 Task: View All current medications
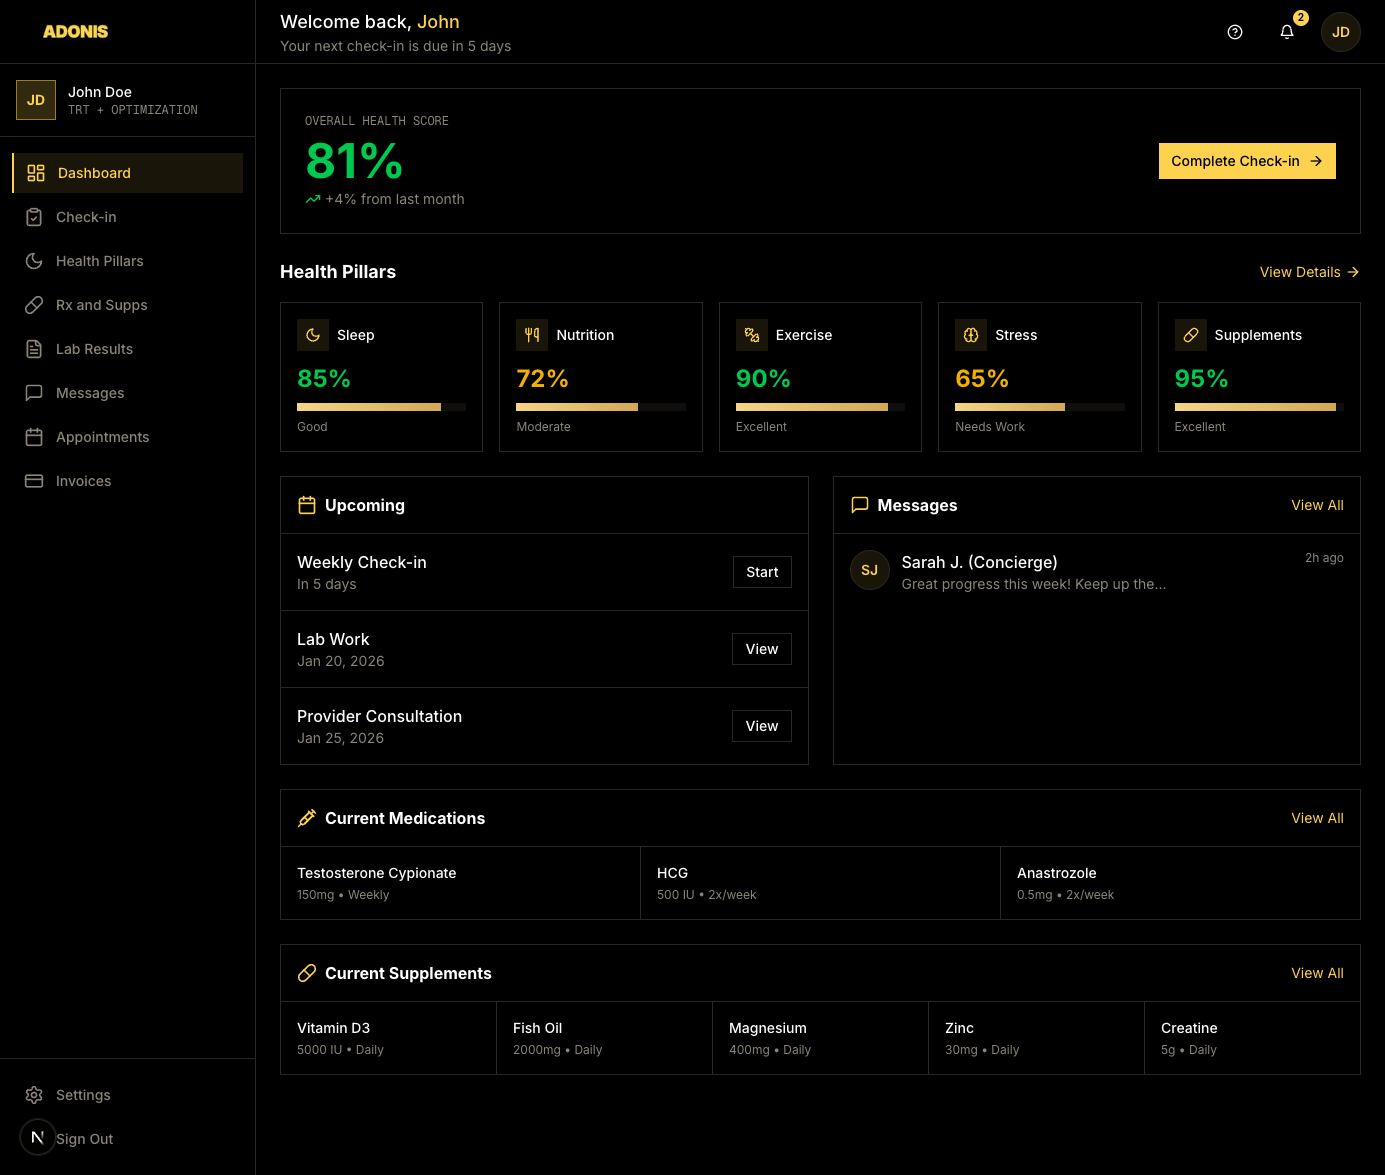point(1317,818)
